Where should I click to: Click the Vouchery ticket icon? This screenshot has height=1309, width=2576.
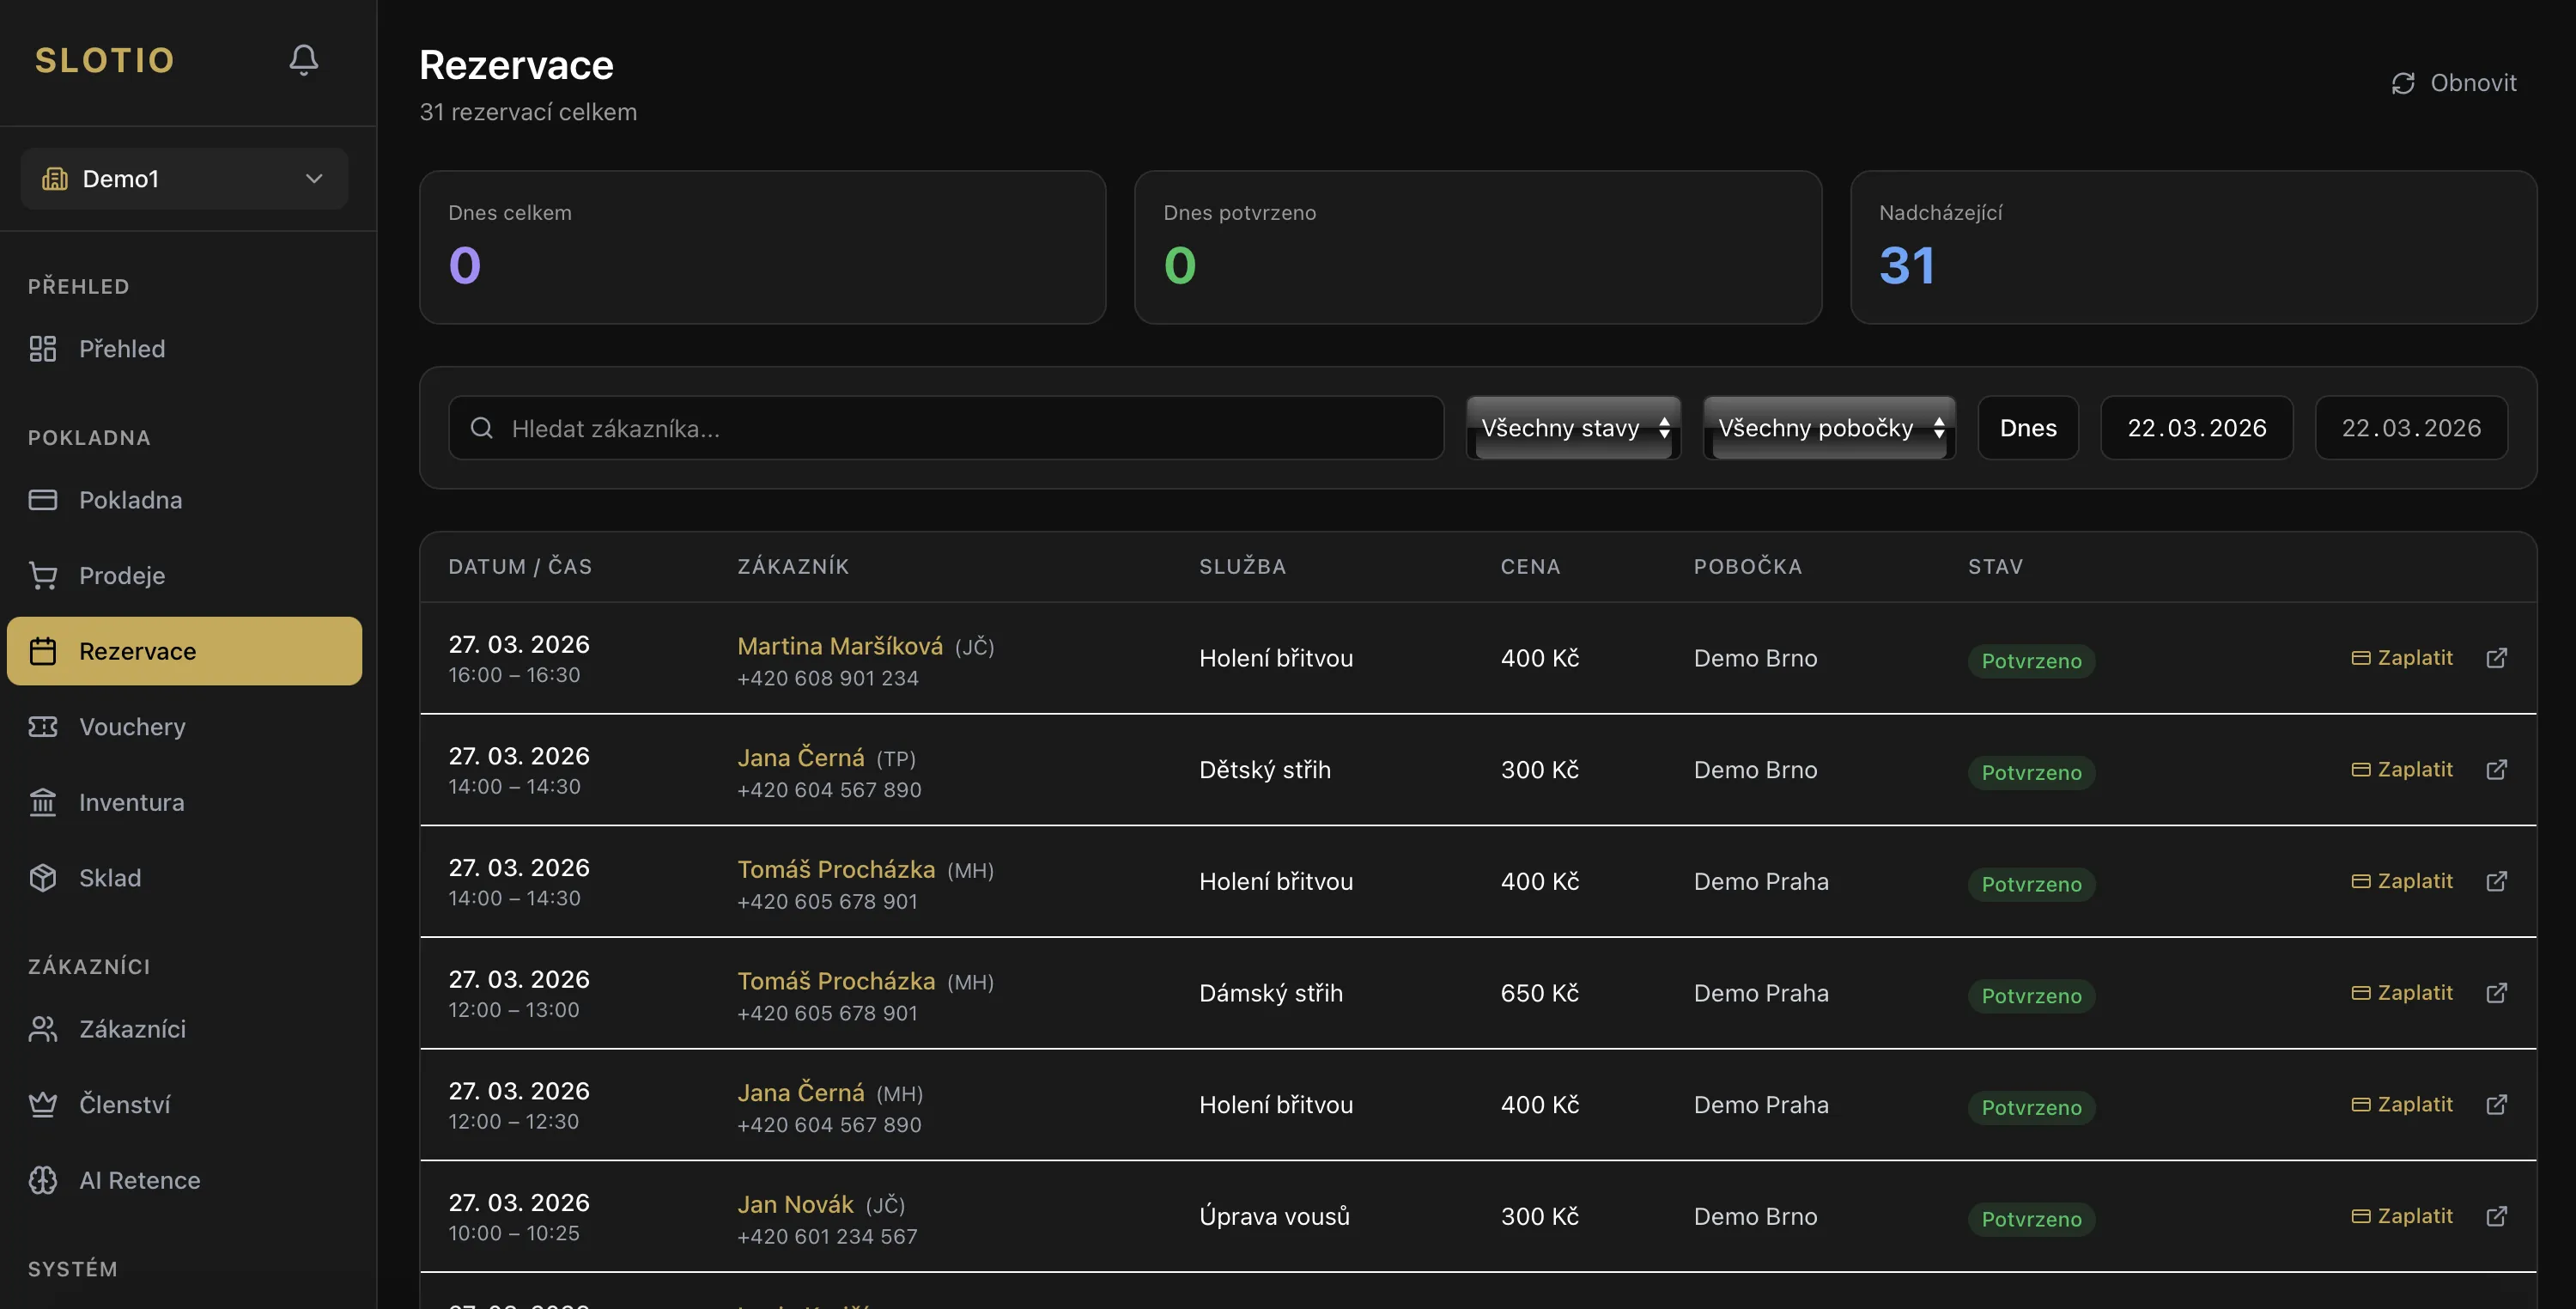click(43, 727)
